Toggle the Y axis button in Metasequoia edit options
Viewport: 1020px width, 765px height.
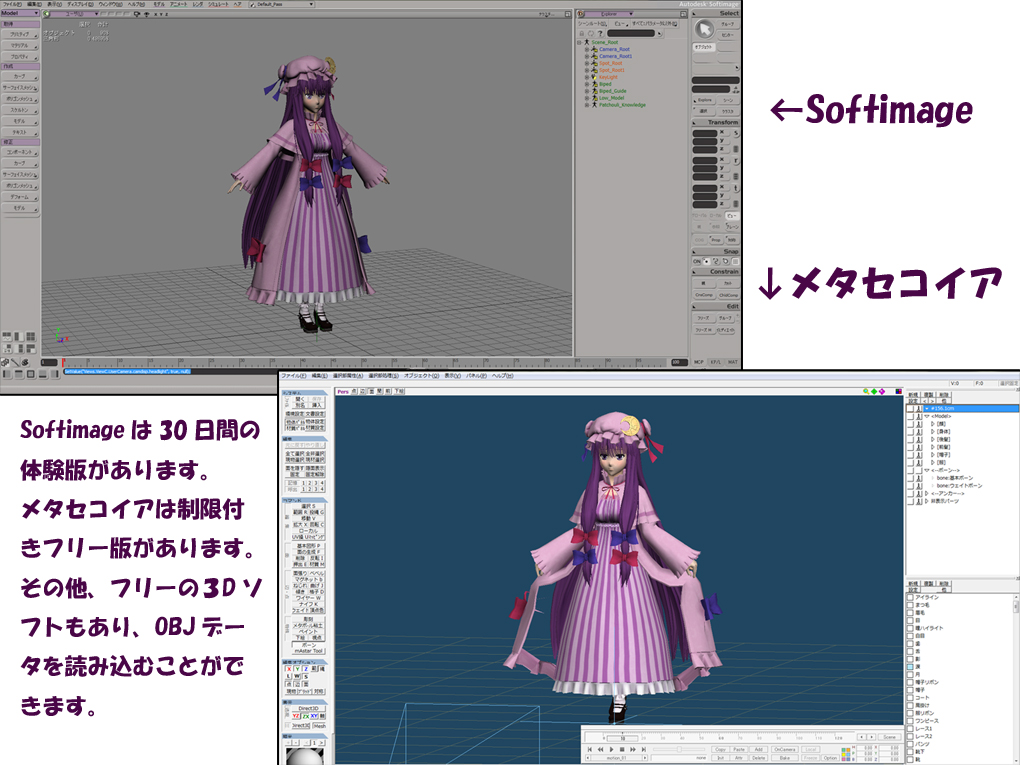297,669
